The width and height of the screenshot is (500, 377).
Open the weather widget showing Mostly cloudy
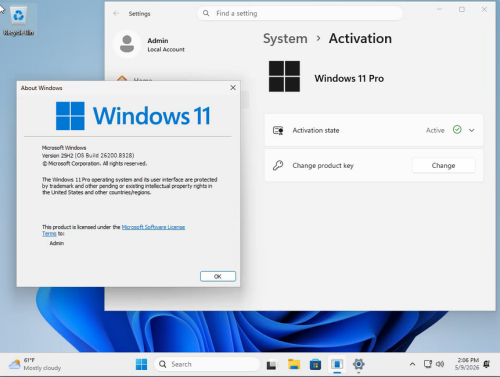[35, 364]
